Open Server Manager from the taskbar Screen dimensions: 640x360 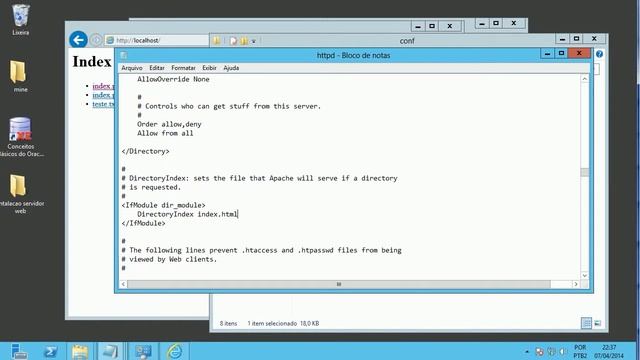(x=19, y=351)
